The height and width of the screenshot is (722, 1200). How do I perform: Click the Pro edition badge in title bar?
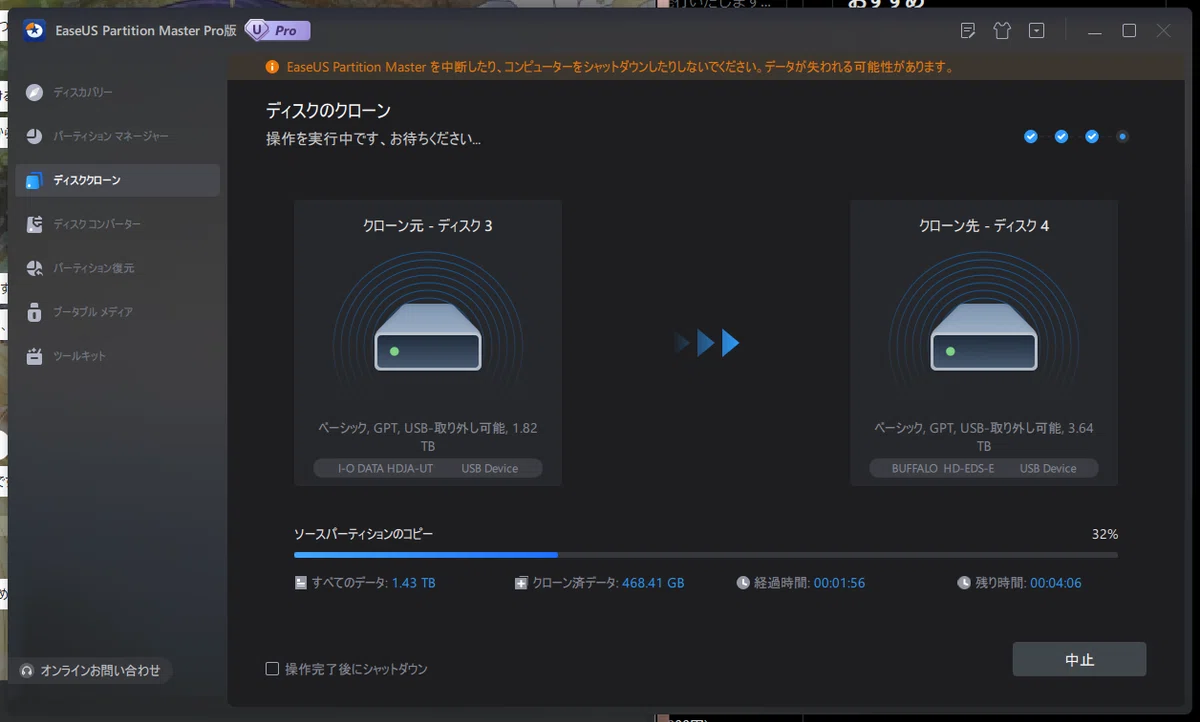pyautogui.click(x=277, y=30)
